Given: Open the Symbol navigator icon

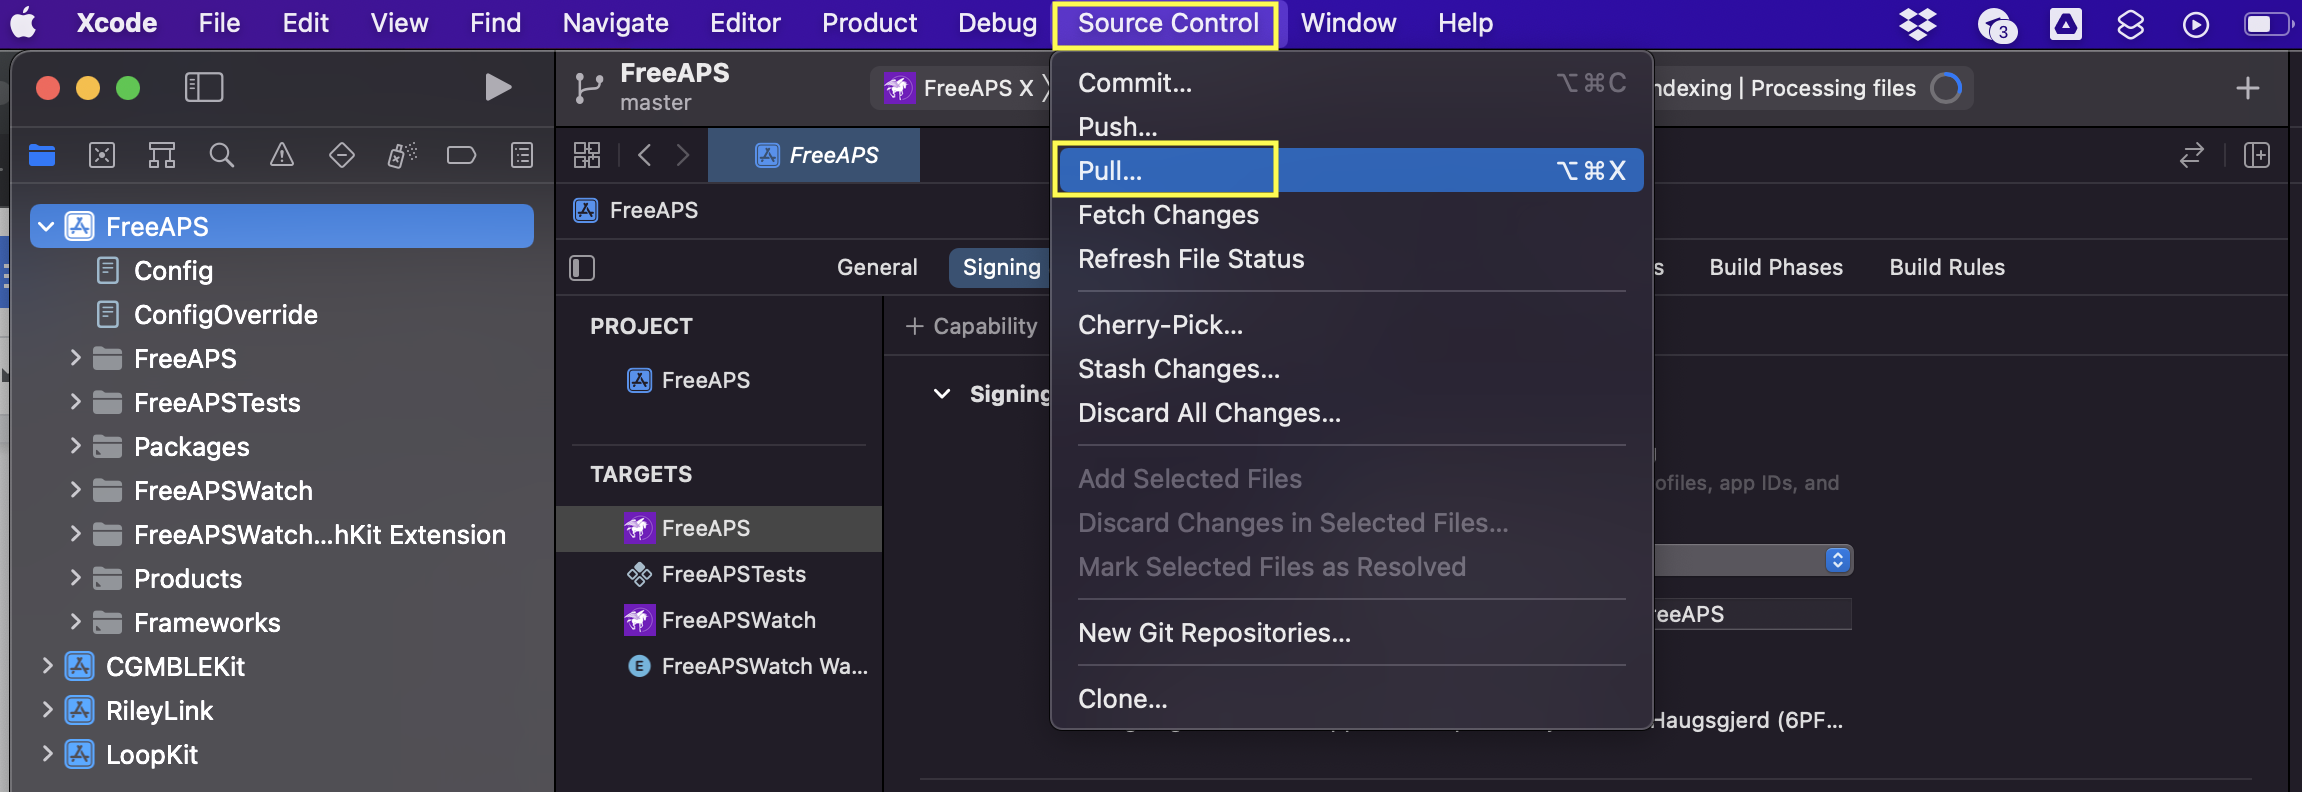Looking at the screenshot, I should [x=162, y=155].
